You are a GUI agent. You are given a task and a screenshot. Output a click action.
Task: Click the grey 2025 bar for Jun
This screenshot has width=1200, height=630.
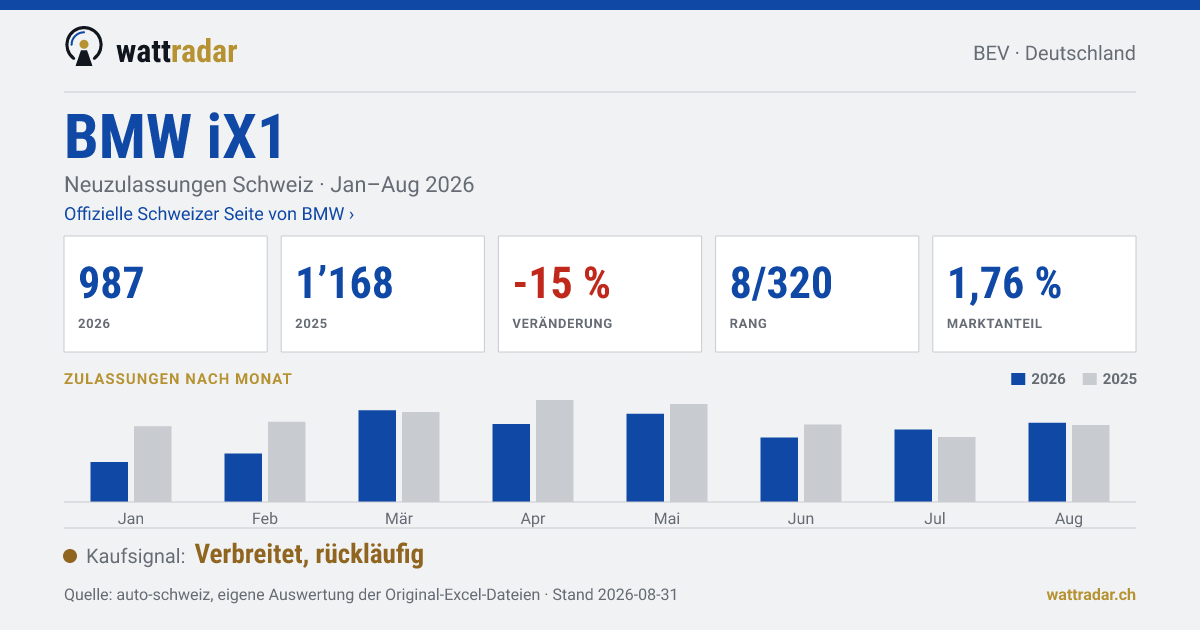[823, 463]
